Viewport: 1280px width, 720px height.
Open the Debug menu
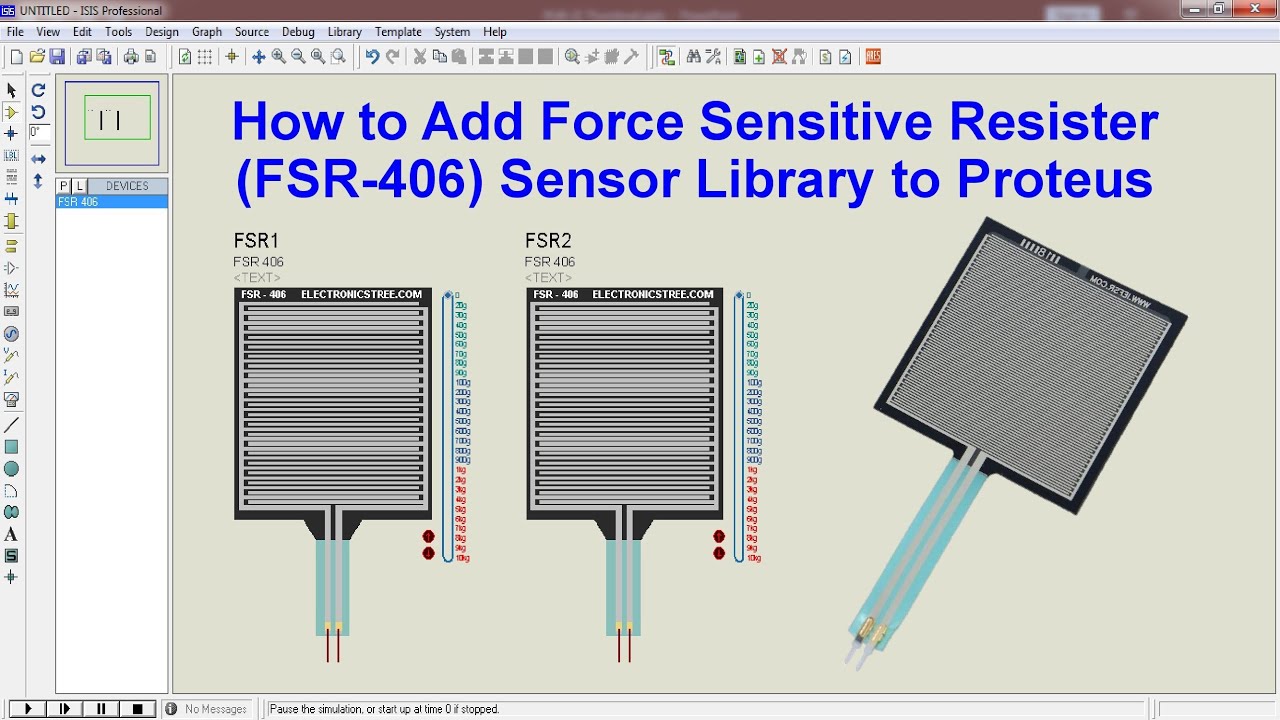tap(298, 32)
